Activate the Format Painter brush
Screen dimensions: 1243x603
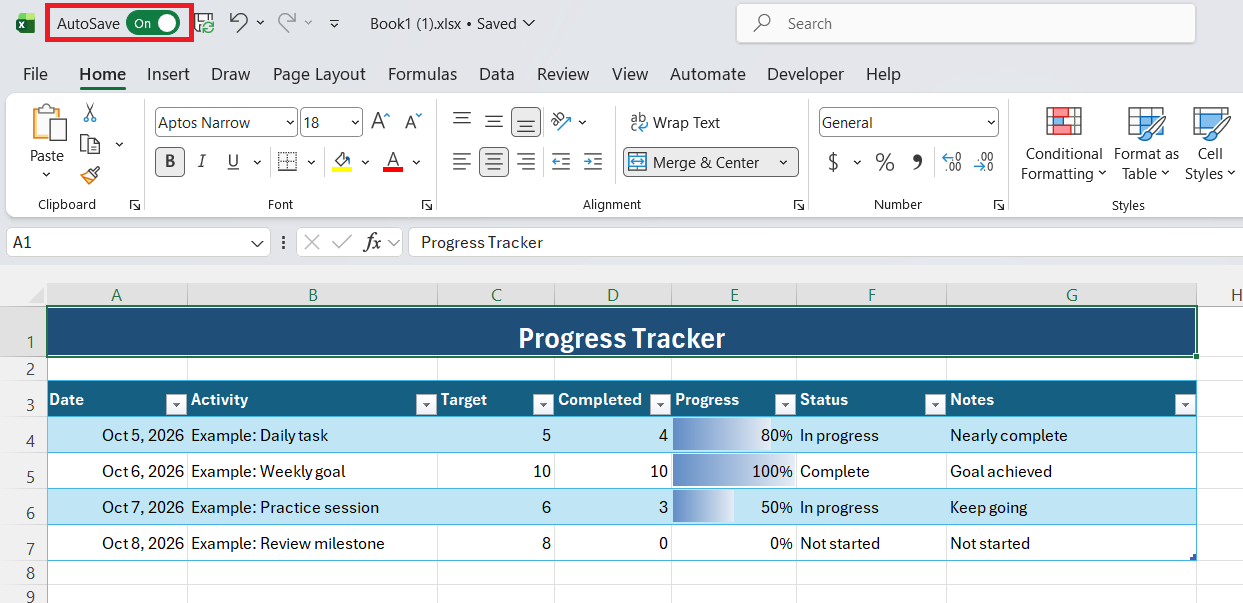[90, 176]
